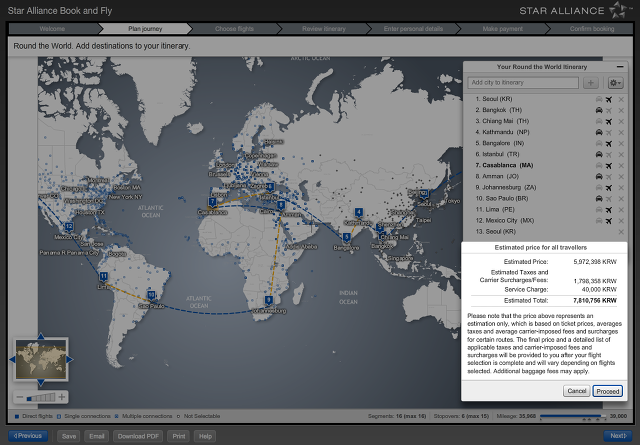This screenshot has width=640, height=445.
Task: Click the mileage progress bar
Action: tap(573, 416)
